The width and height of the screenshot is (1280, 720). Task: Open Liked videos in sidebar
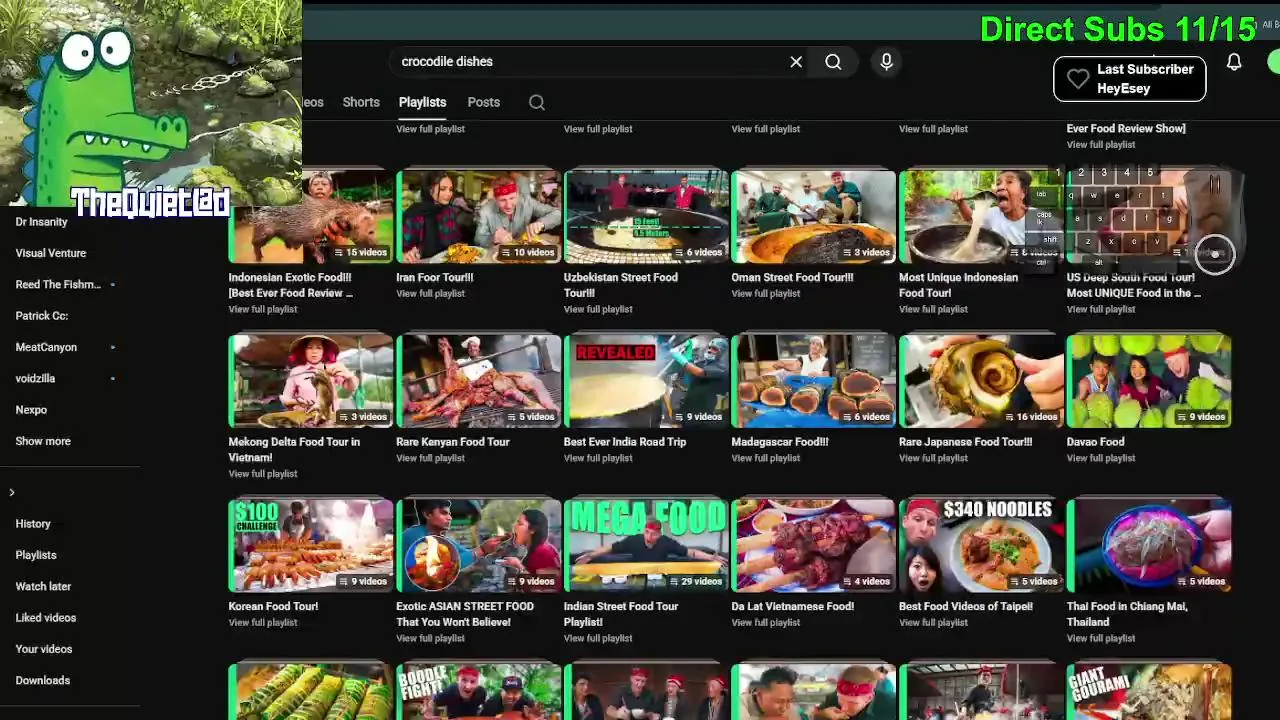tap(46, 618)
